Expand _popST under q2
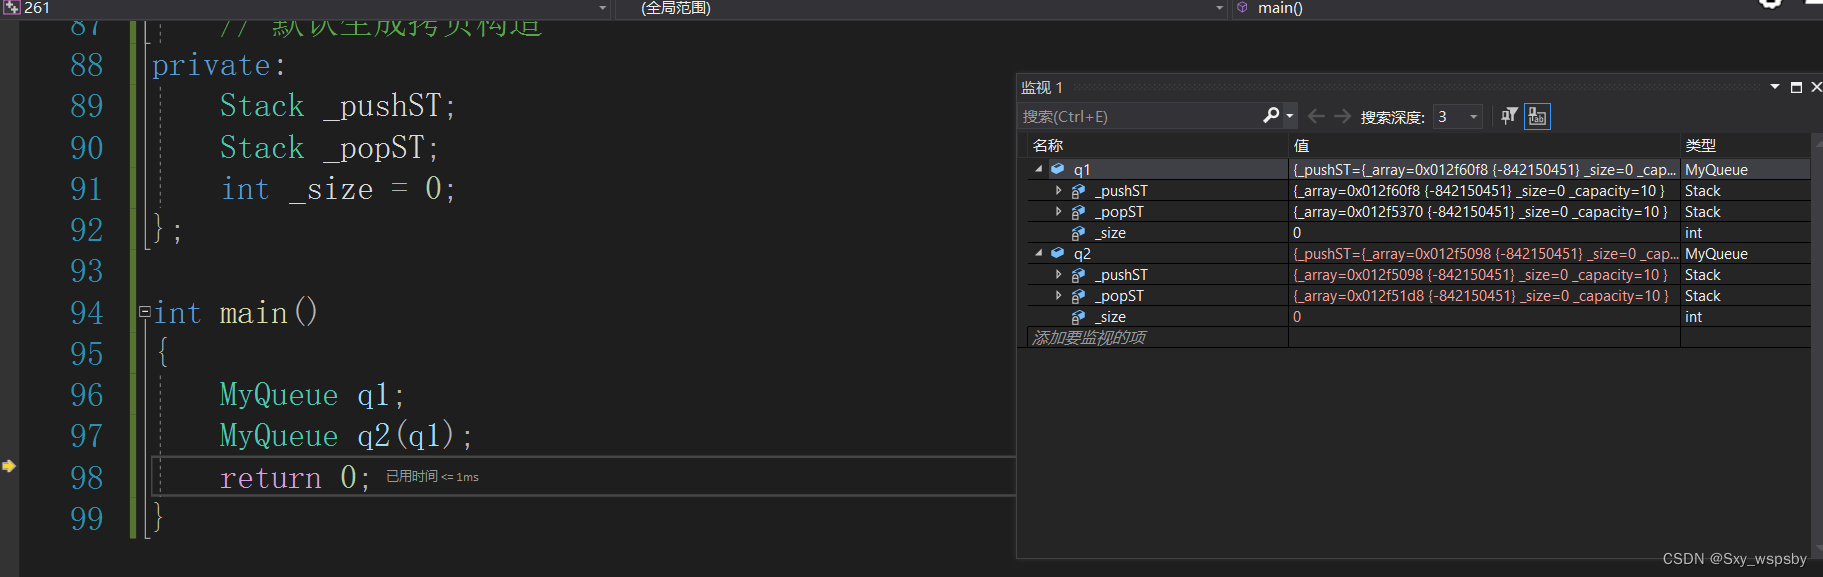The height and width of the screenshot is (577, 1823). [1058, 296]
